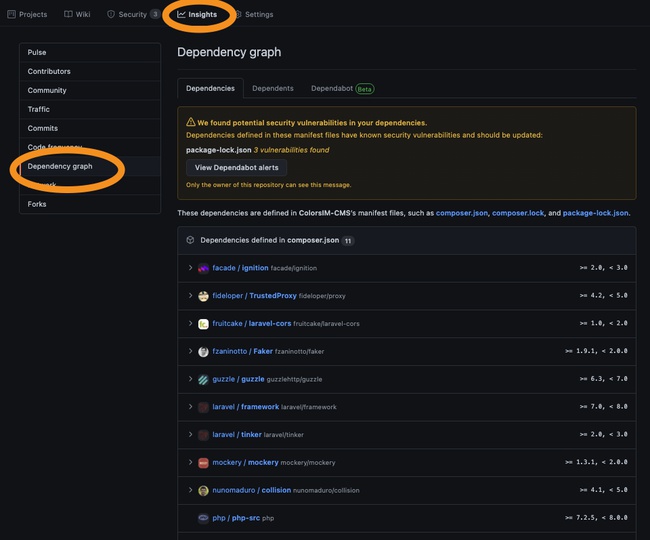This screenshot has height=540, width=650.
Task: Click the facade/ignition avatar icon
Action: [203, 268]
